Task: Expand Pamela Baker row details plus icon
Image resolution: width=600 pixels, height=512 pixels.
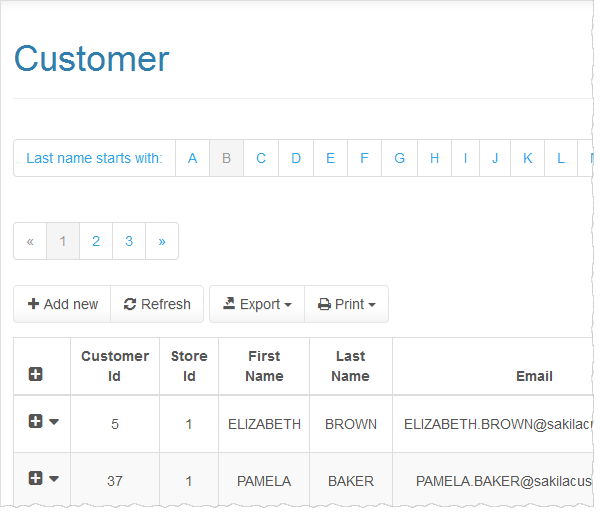Action: [x=35, y=478]
